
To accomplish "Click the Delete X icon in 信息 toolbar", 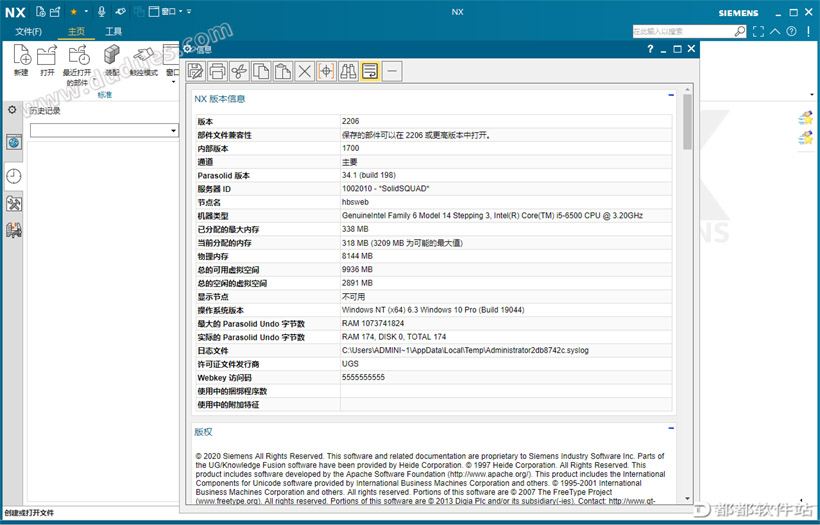I will 304,71.
